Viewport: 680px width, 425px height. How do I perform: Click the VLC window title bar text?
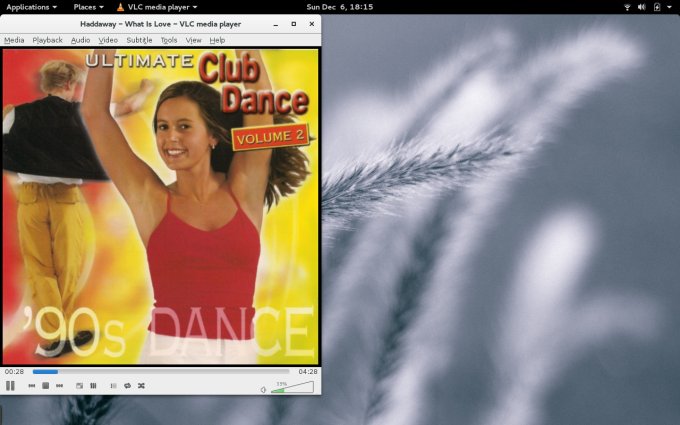click(x=160, y=24)
